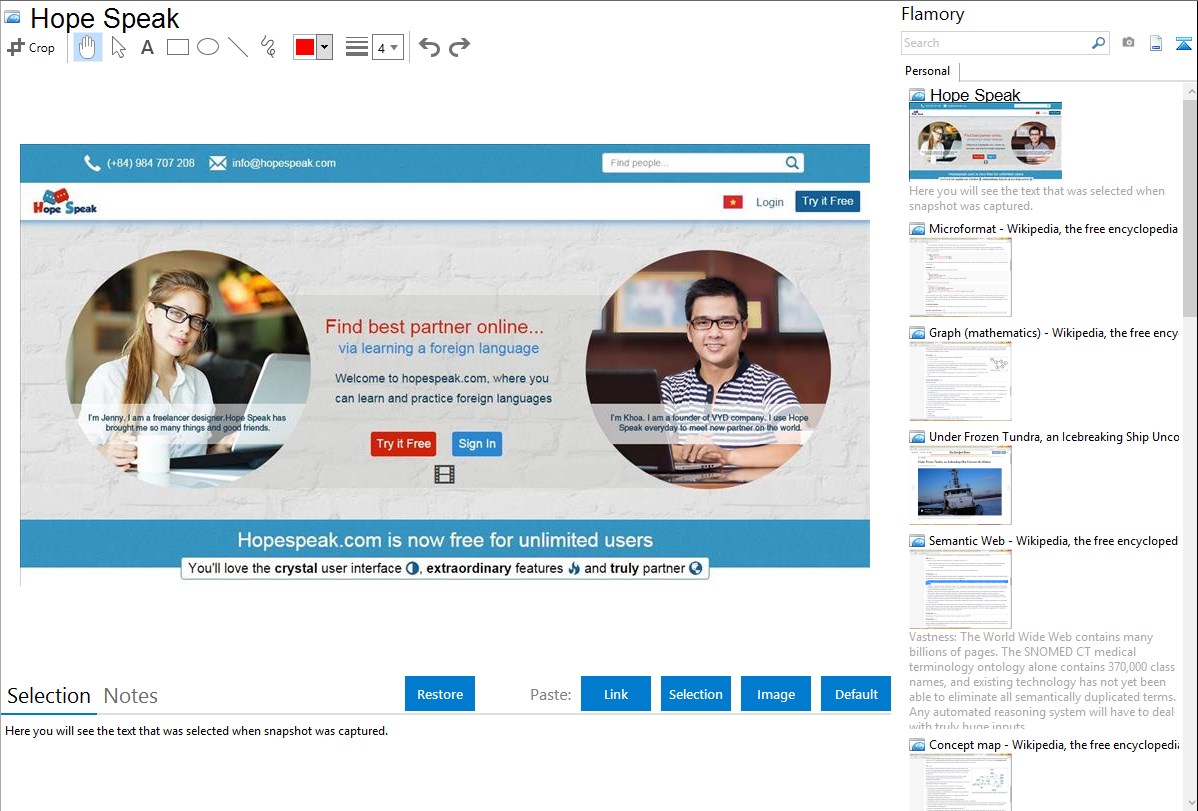1198x811 pixels.
Task: Click the webpage search magnifier icon
Action: click(x=792, y=163)
